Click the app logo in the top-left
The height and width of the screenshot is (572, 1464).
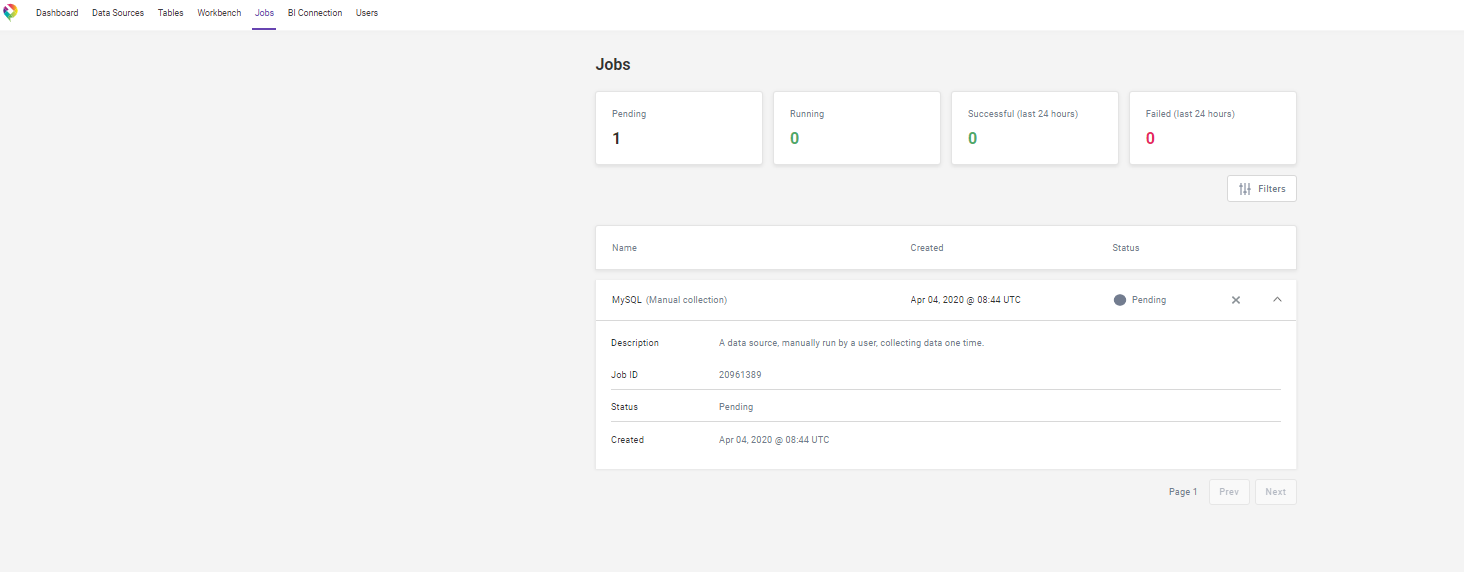click(x=11, y=13)
